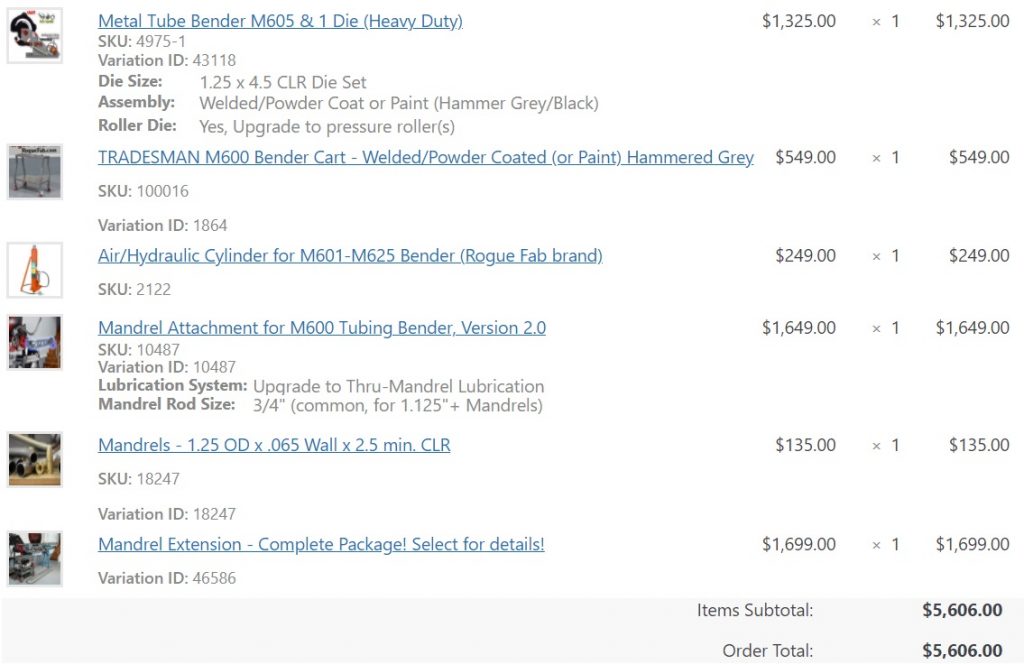
Task: Click the Lubrication System Thru-Mandrel Lubrication value
Action: pyautogui.click(x=398, y=387)
